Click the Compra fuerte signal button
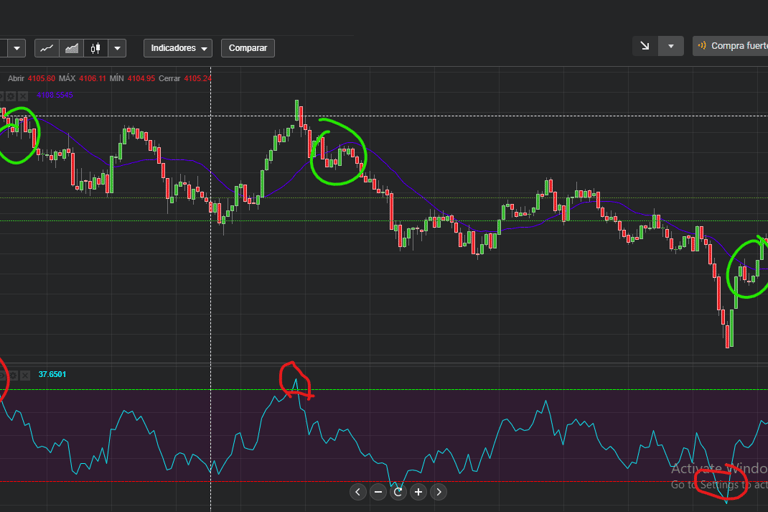The width and height of the screenshot is (768, 512). point(730,46)
